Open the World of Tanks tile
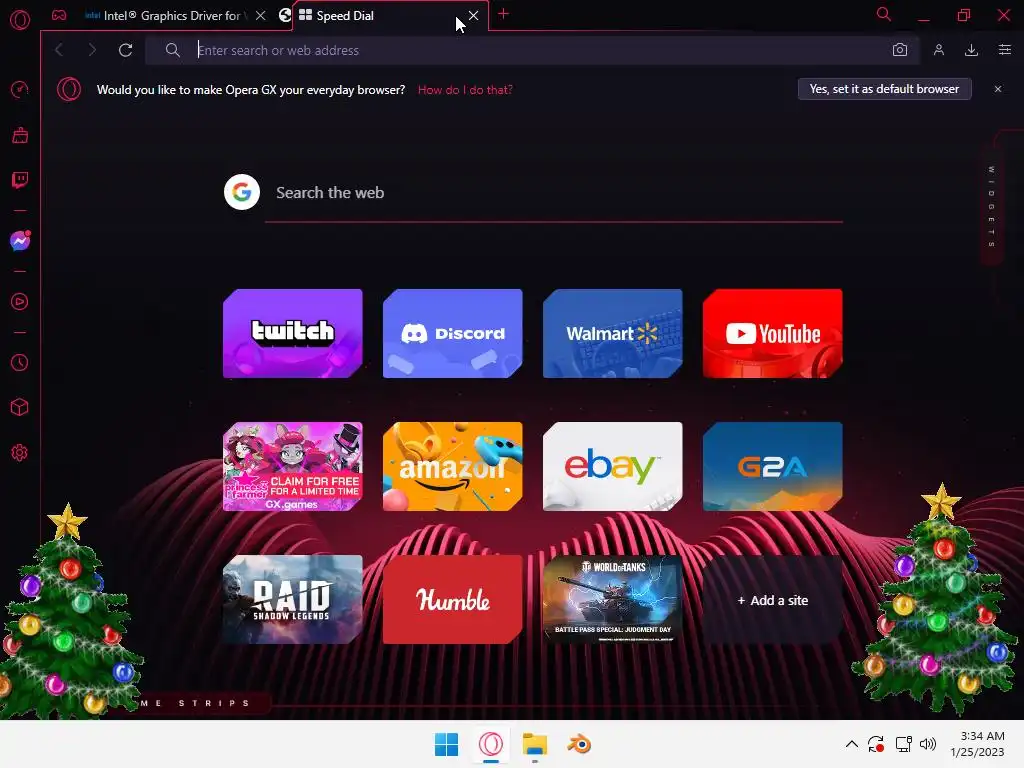 [x=613, y=600]
